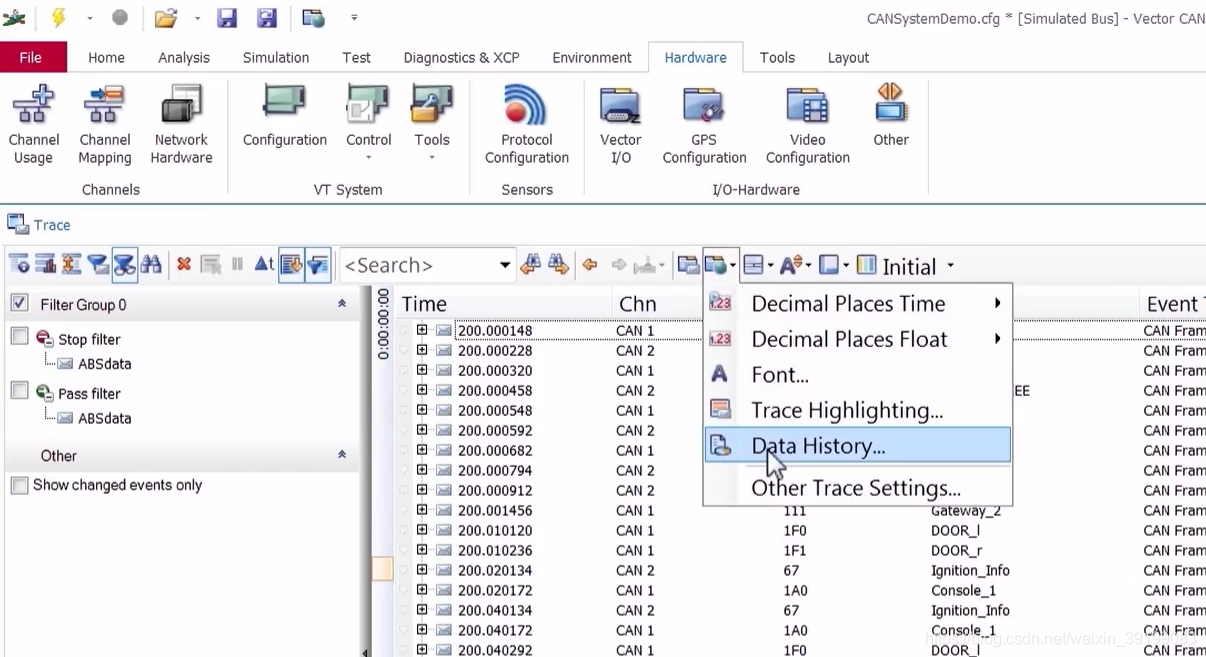Expand the VT System Control dropdown
This screenshot has height=657, width=1206.
[369, 158]
